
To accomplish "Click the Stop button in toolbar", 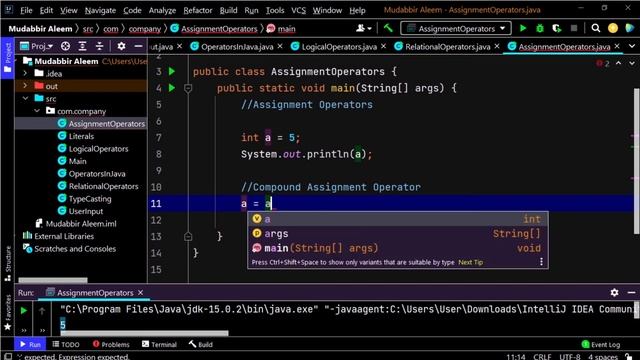I will coord(574,28).
